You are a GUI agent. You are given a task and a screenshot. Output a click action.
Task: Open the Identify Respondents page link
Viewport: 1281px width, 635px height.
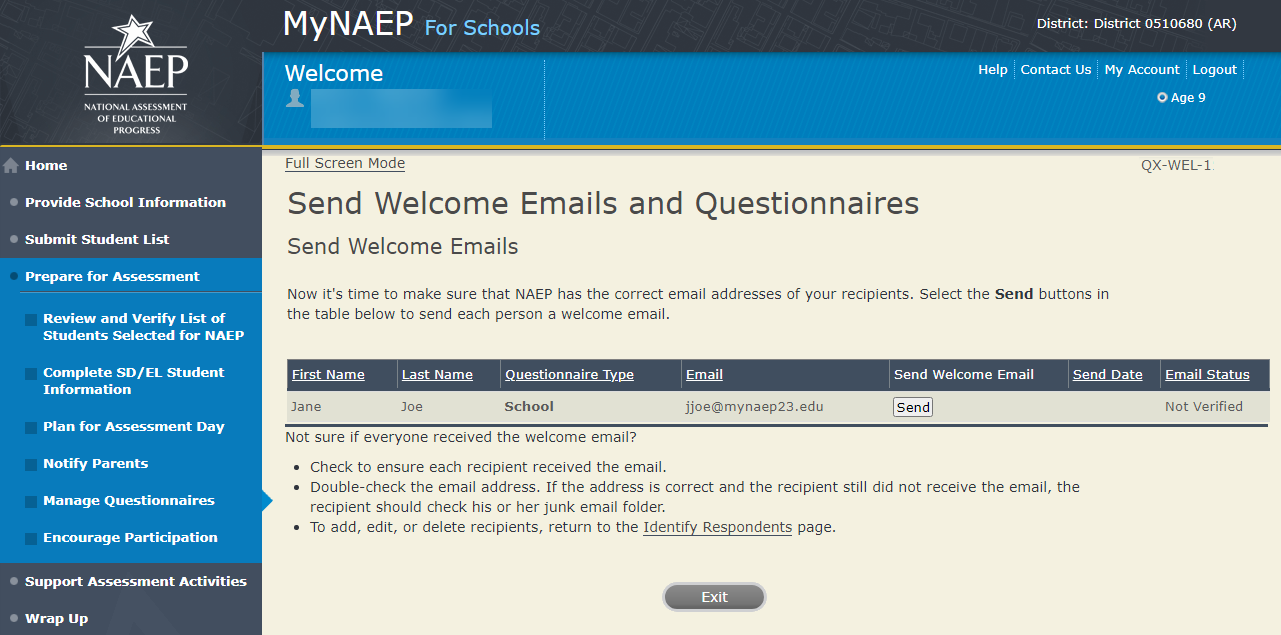tap(717, 527)
